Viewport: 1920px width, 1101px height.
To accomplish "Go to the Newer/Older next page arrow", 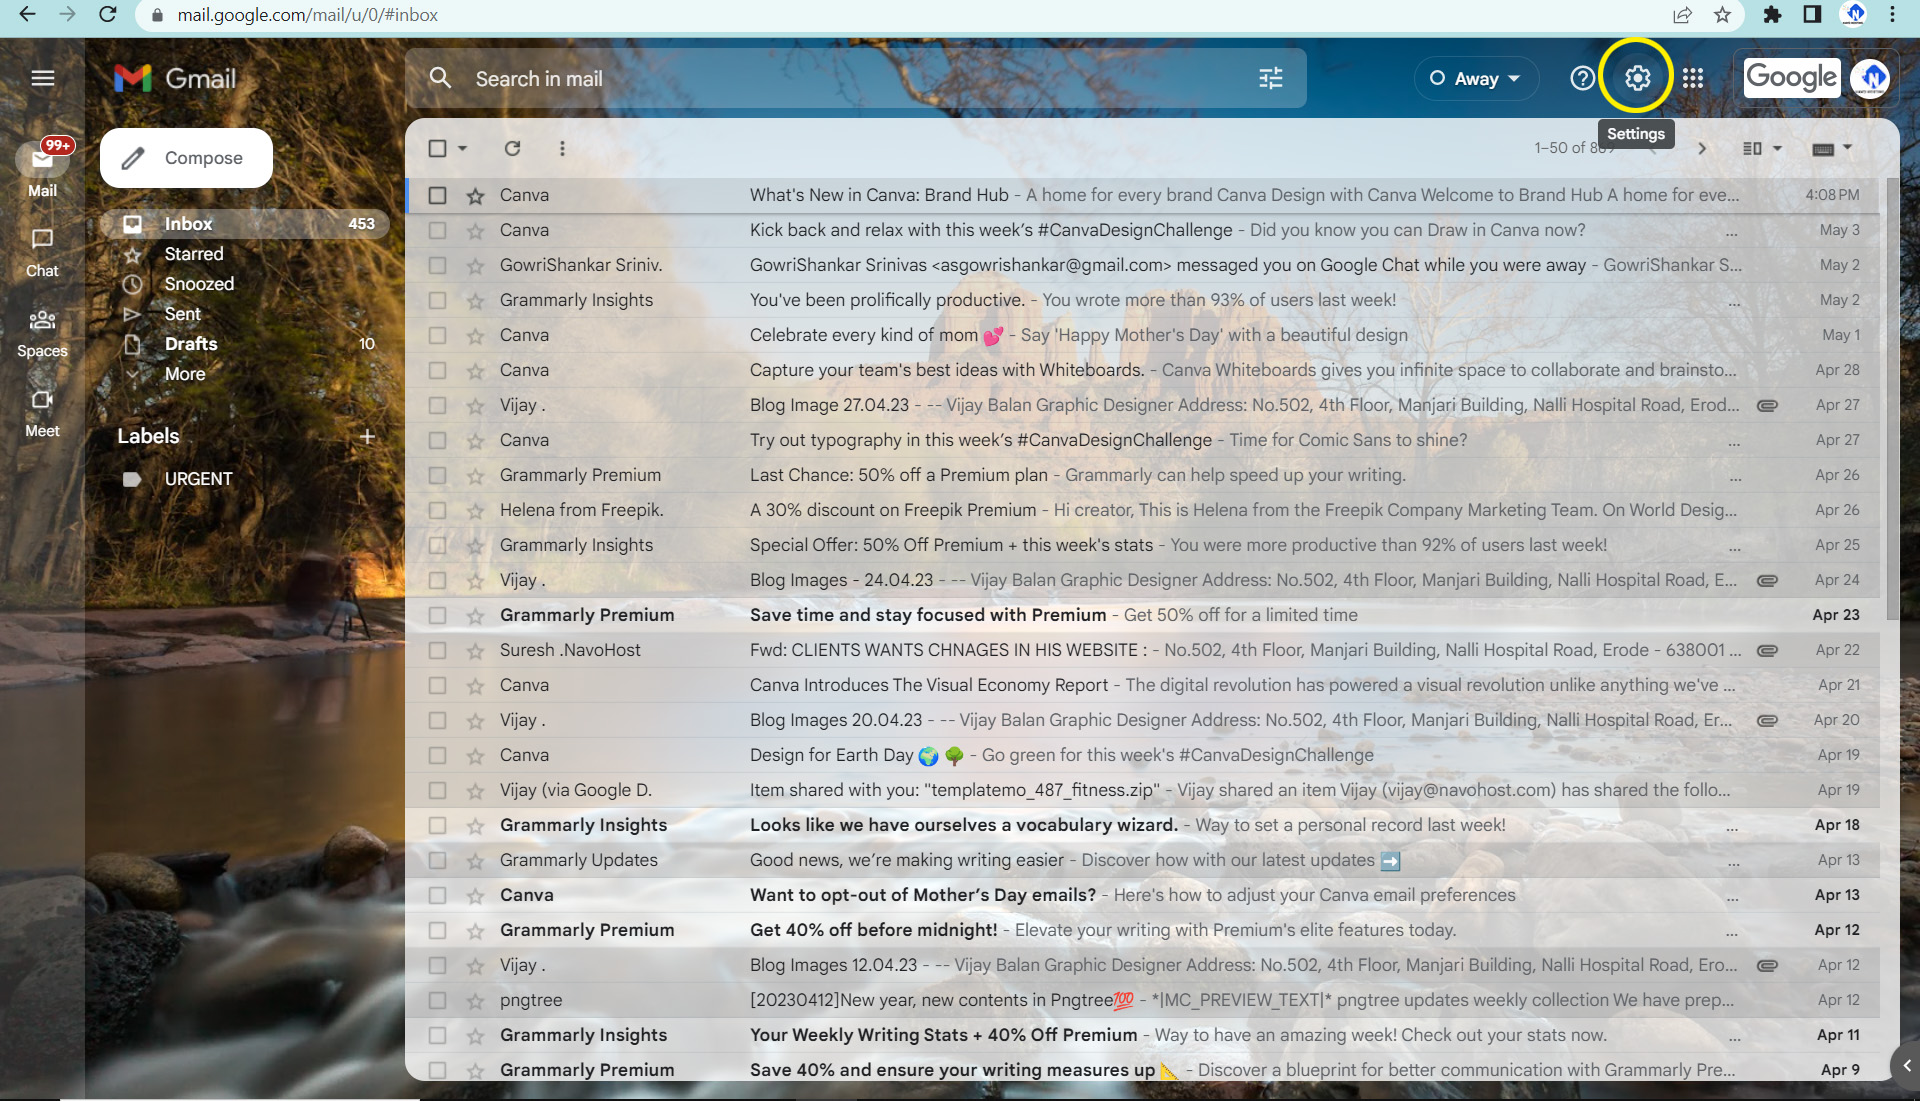I will [x=1701, y=148].
